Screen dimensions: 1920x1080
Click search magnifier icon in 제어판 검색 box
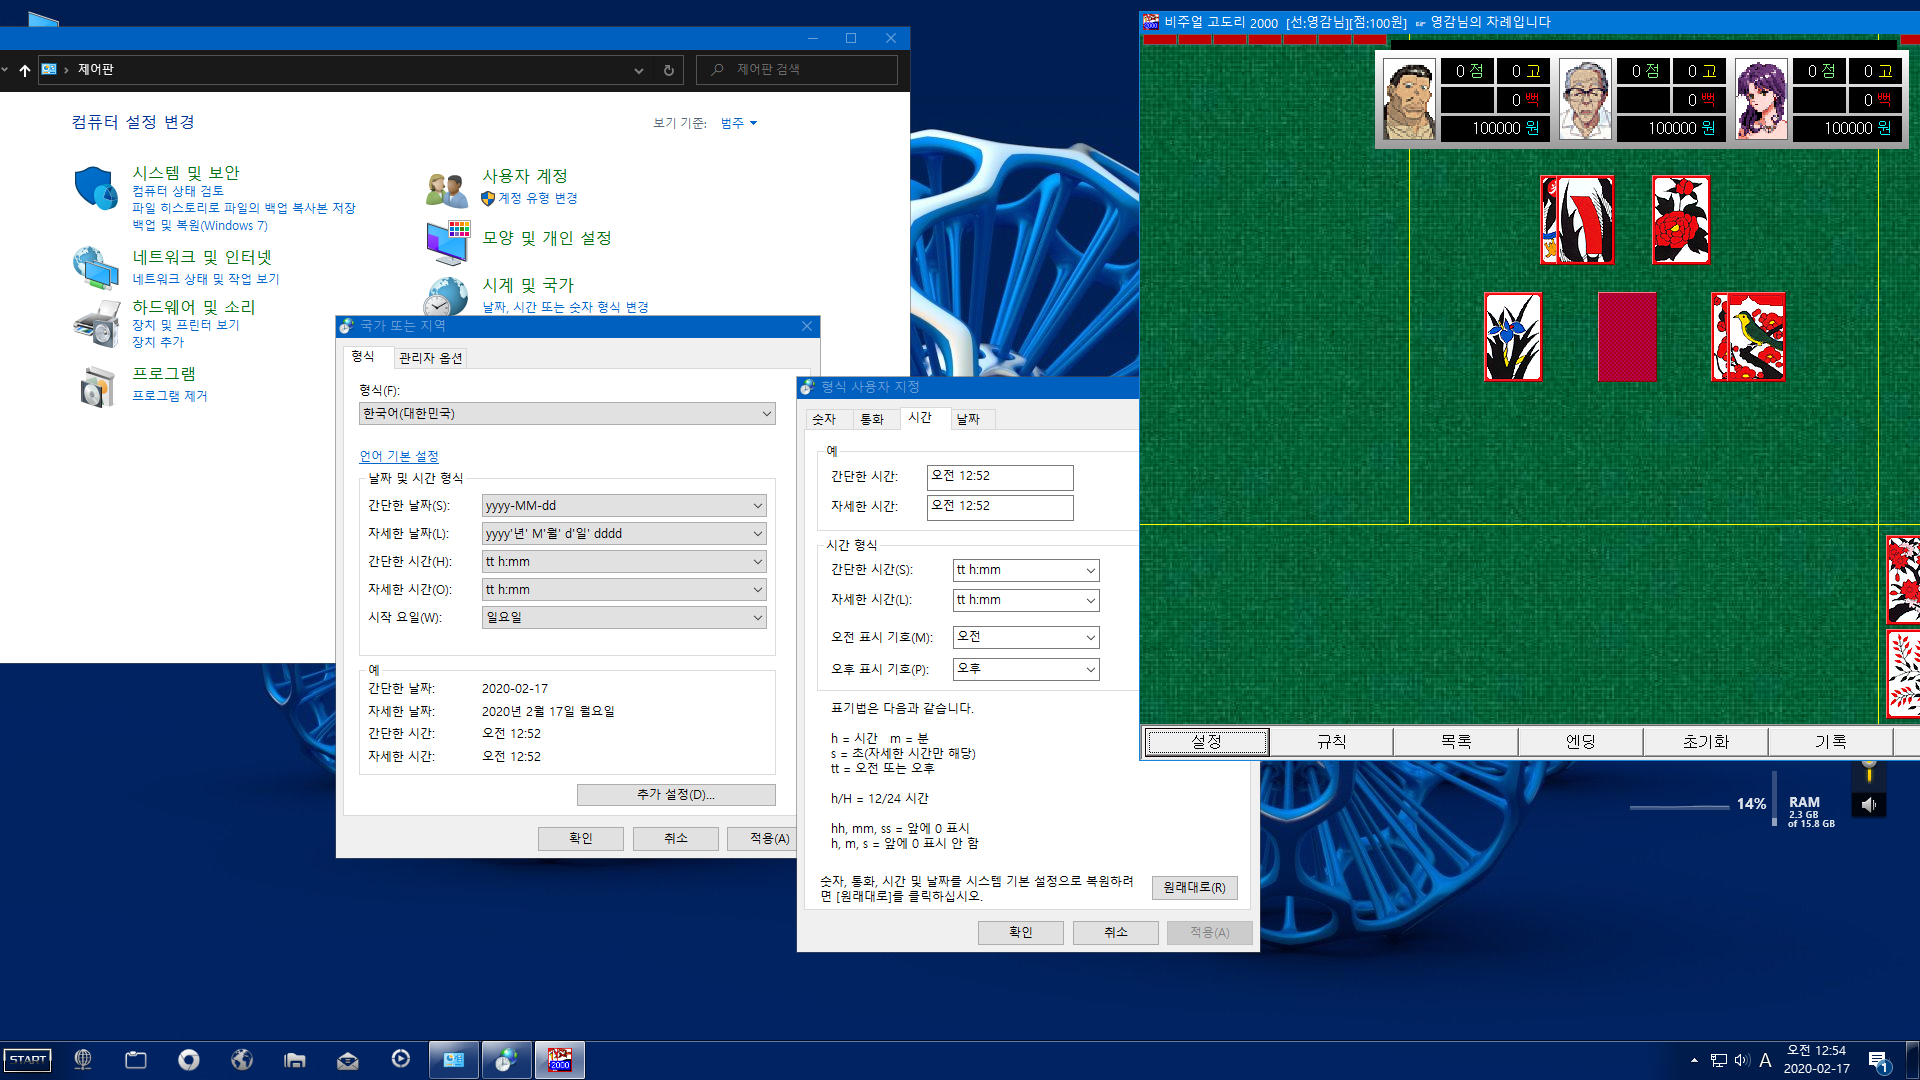point(717,69)
